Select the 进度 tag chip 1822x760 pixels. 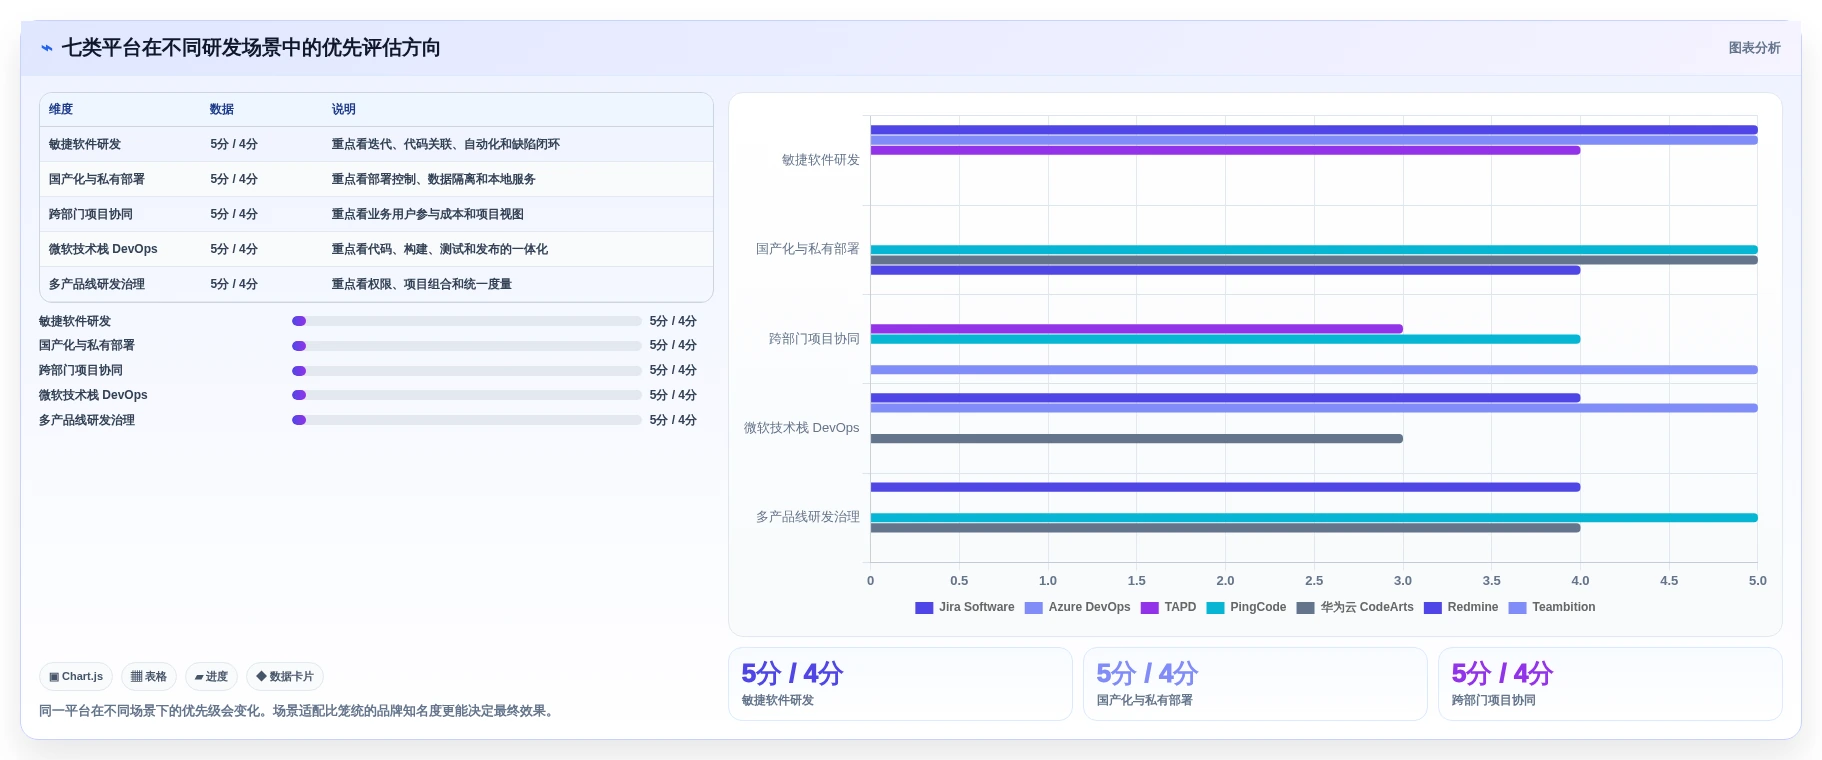tap(211, 676)
